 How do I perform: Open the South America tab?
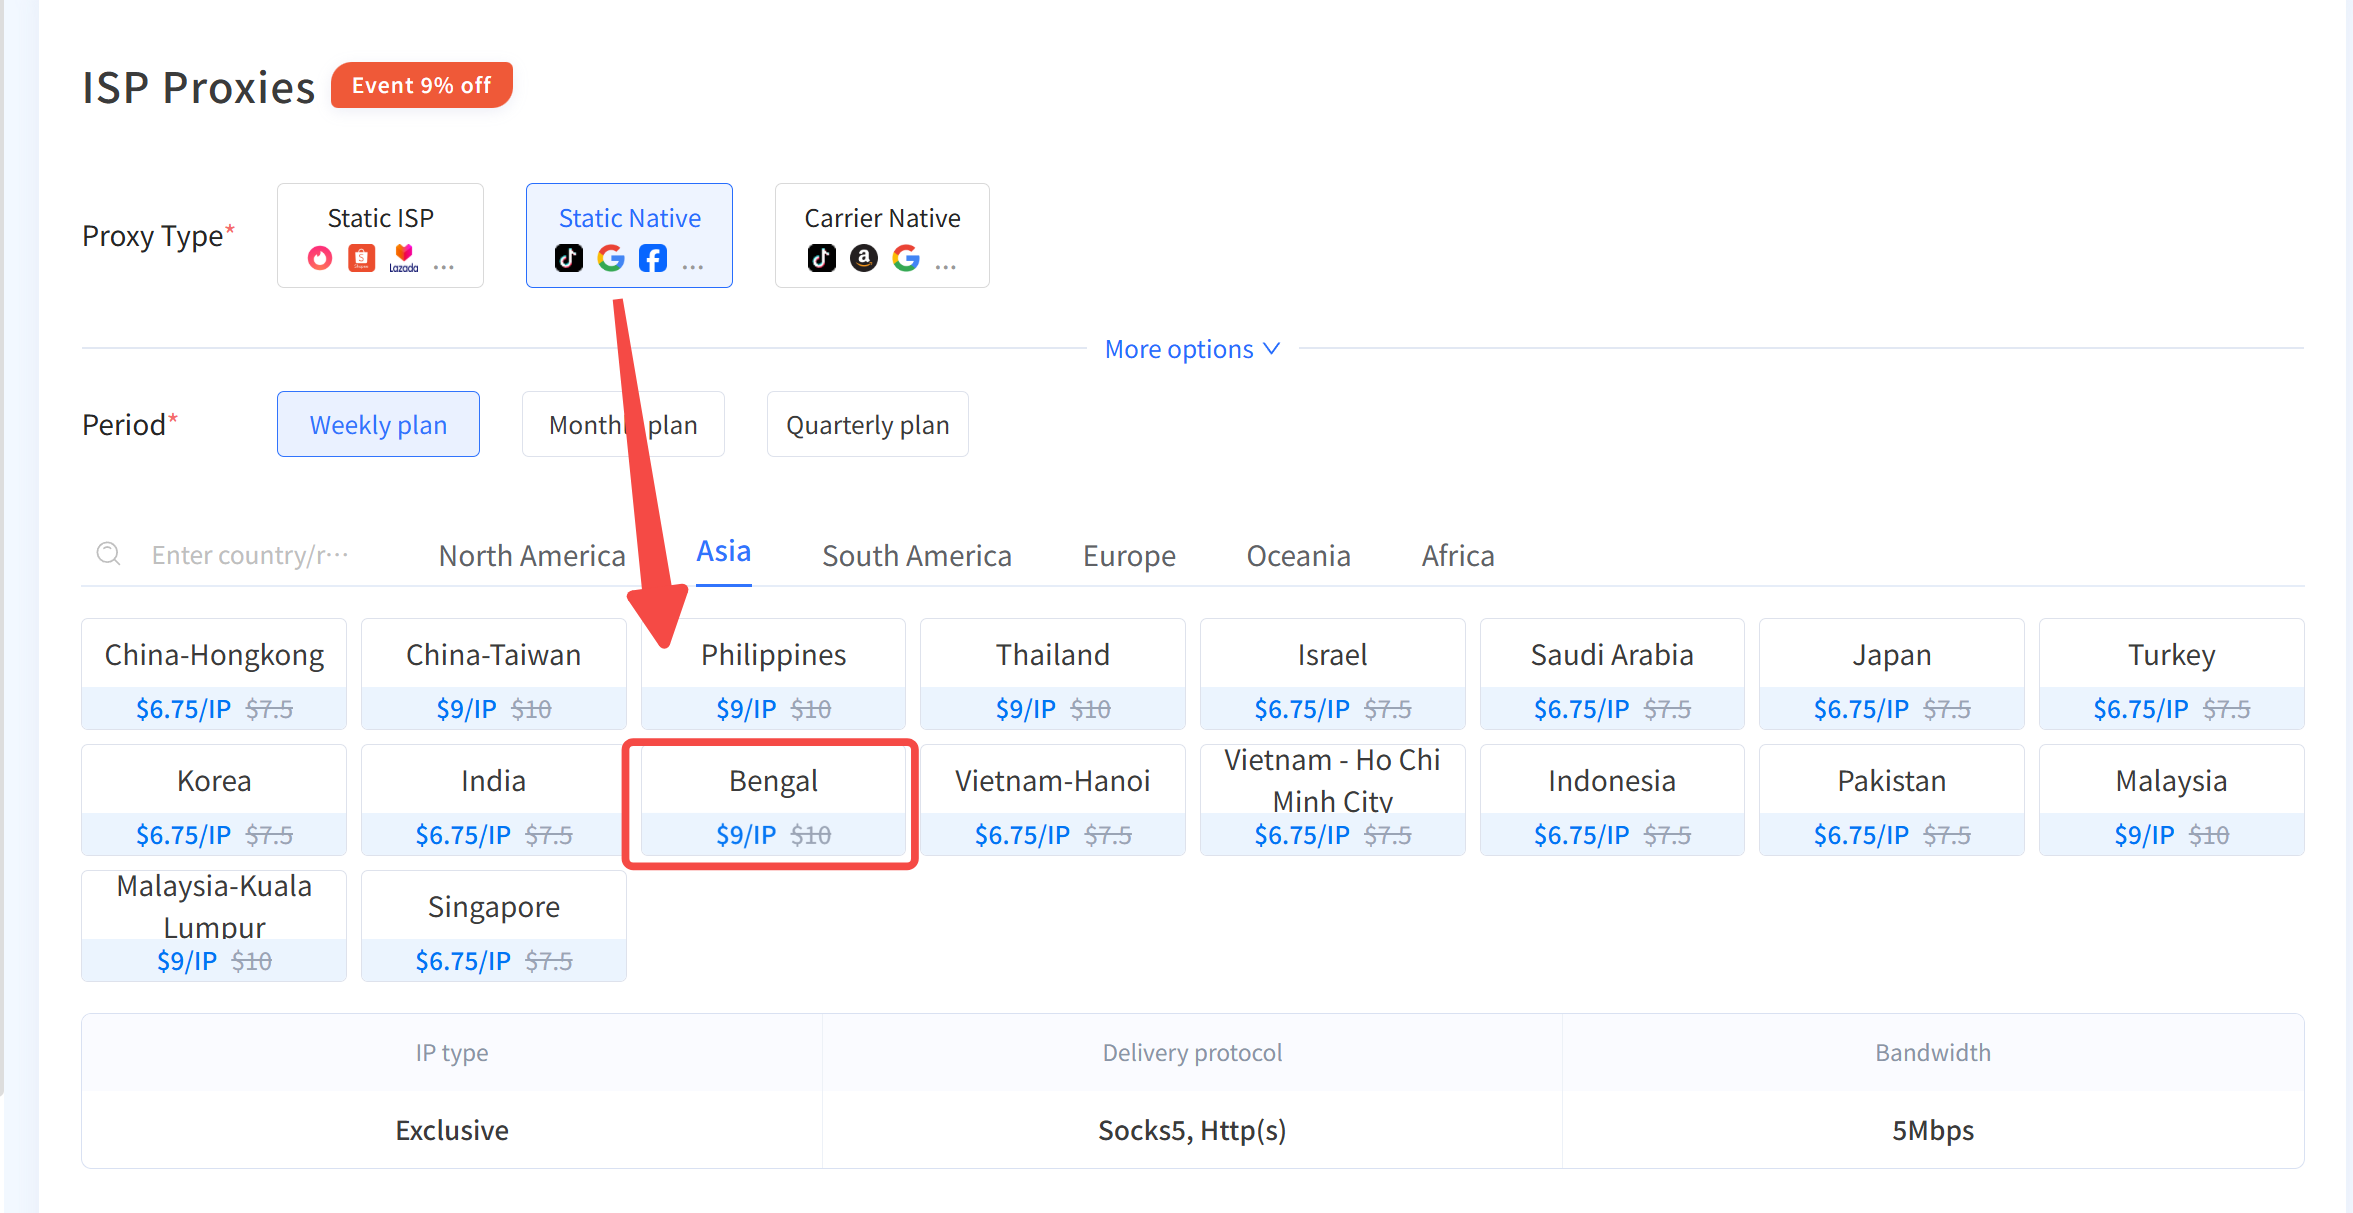917,556
